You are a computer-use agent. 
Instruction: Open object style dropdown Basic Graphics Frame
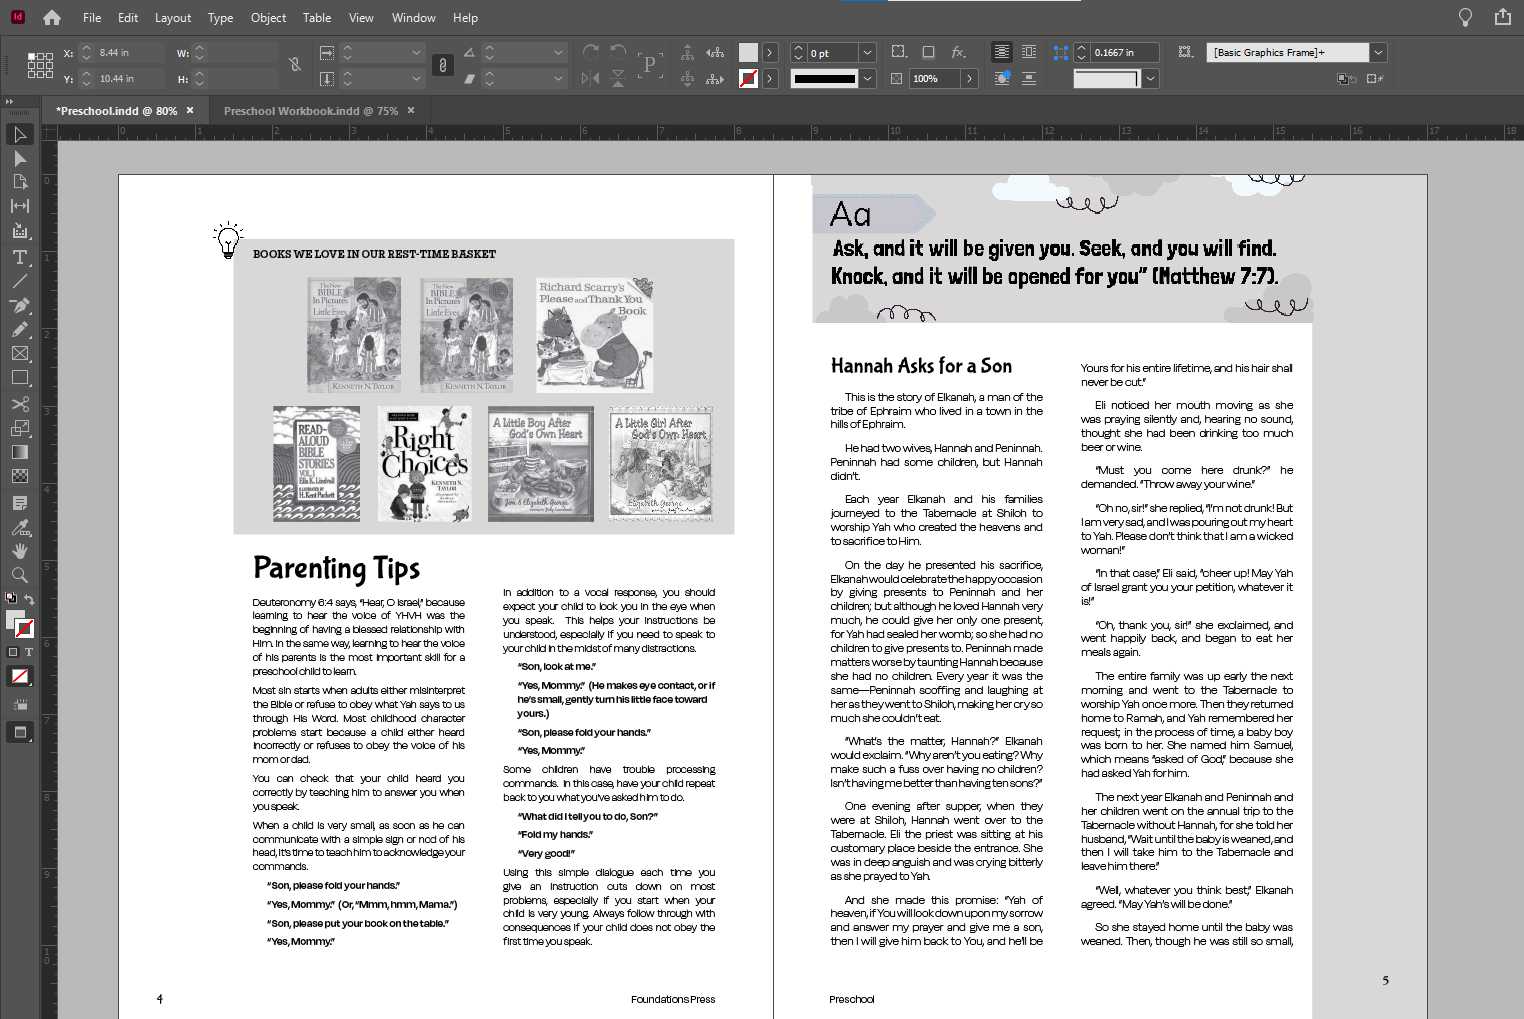[x=1378, y=52]
